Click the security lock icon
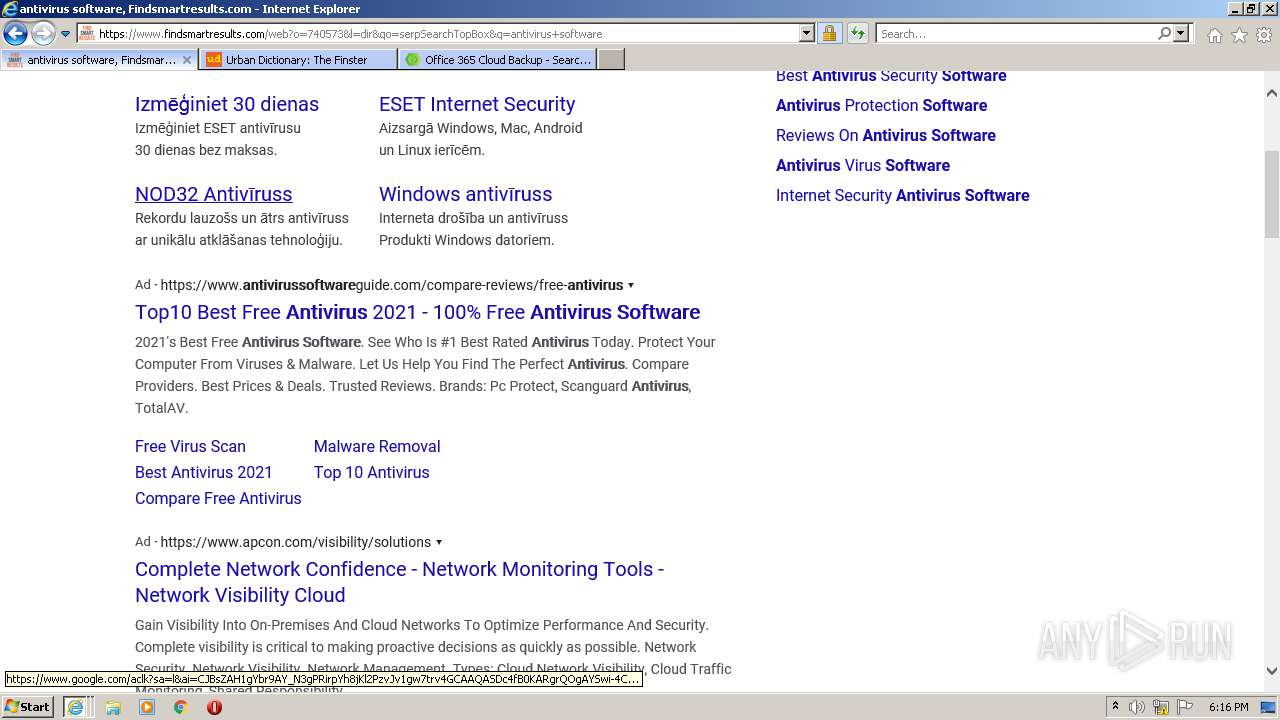 829,33
